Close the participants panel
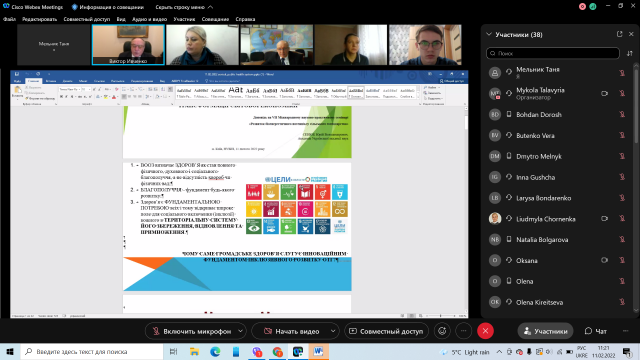 (631, 34)
